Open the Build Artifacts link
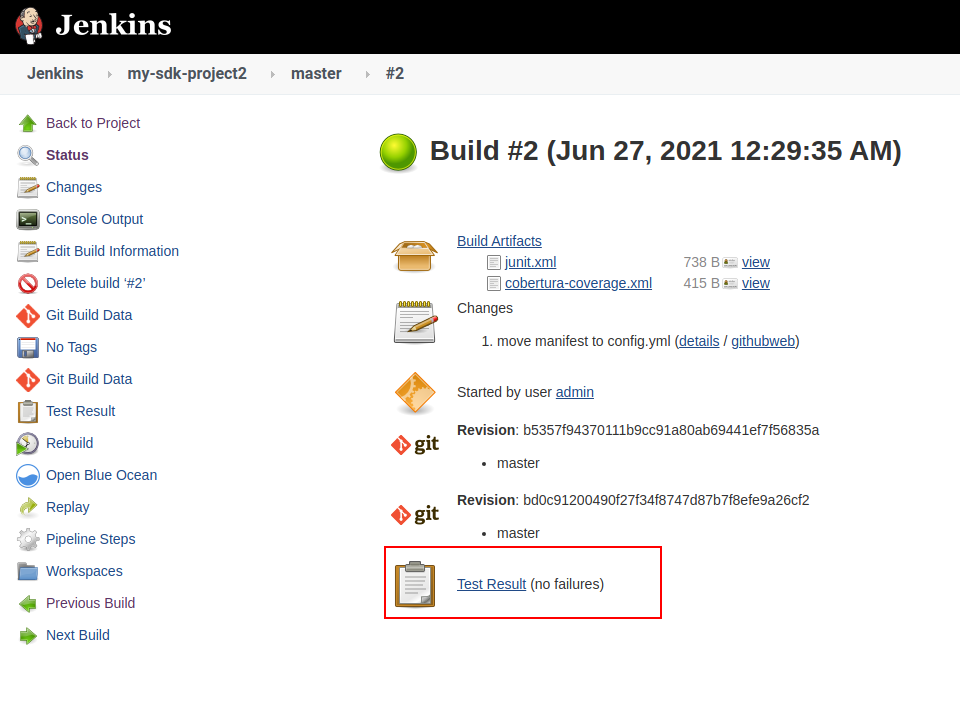Screen dimensions: 960x705 499,241
